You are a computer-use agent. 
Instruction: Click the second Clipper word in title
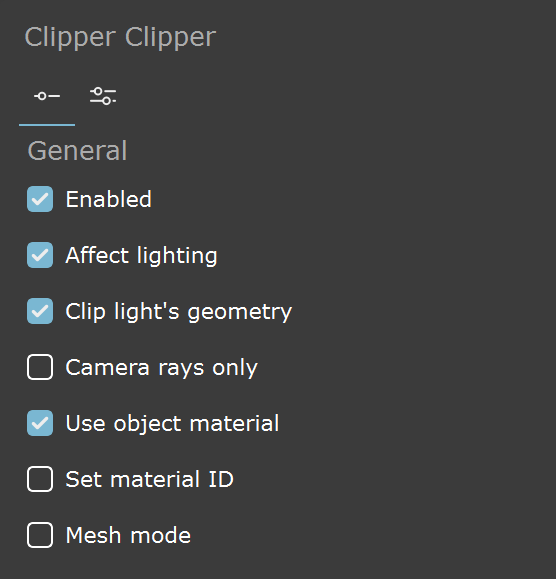[x=171, y=38]
